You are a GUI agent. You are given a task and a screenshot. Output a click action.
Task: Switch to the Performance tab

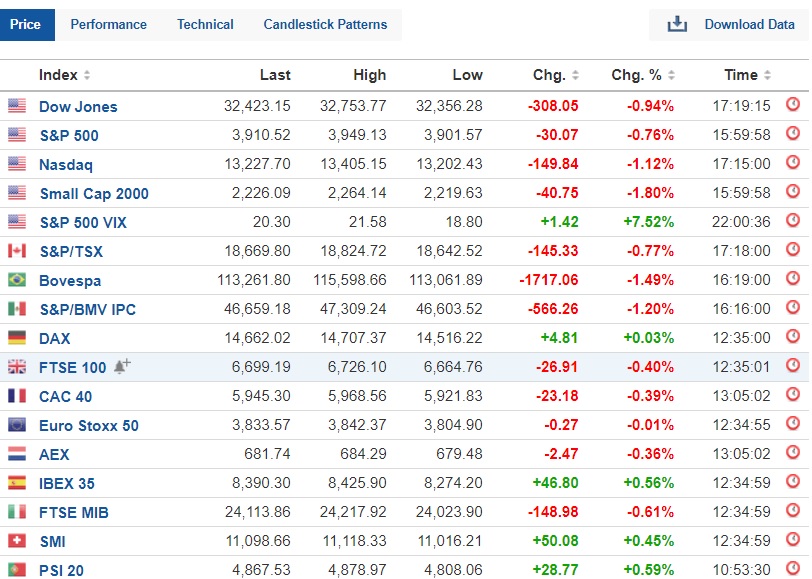(108, 24)
